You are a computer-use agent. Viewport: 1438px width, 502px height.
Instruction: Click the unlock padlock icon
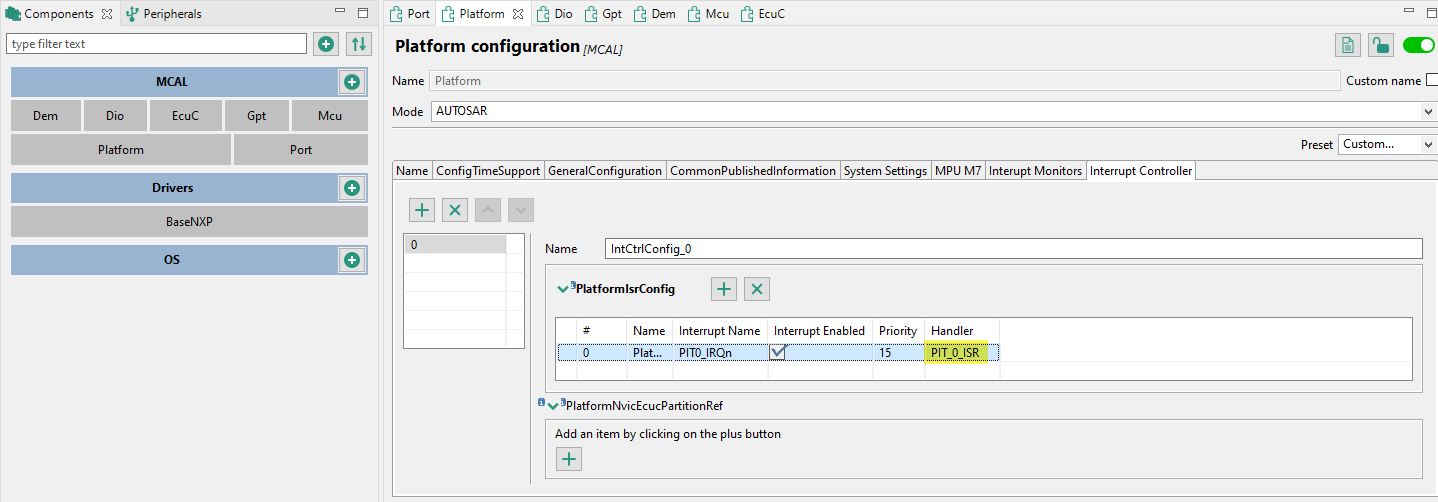pyautogui.click(x=1380, y=45)
